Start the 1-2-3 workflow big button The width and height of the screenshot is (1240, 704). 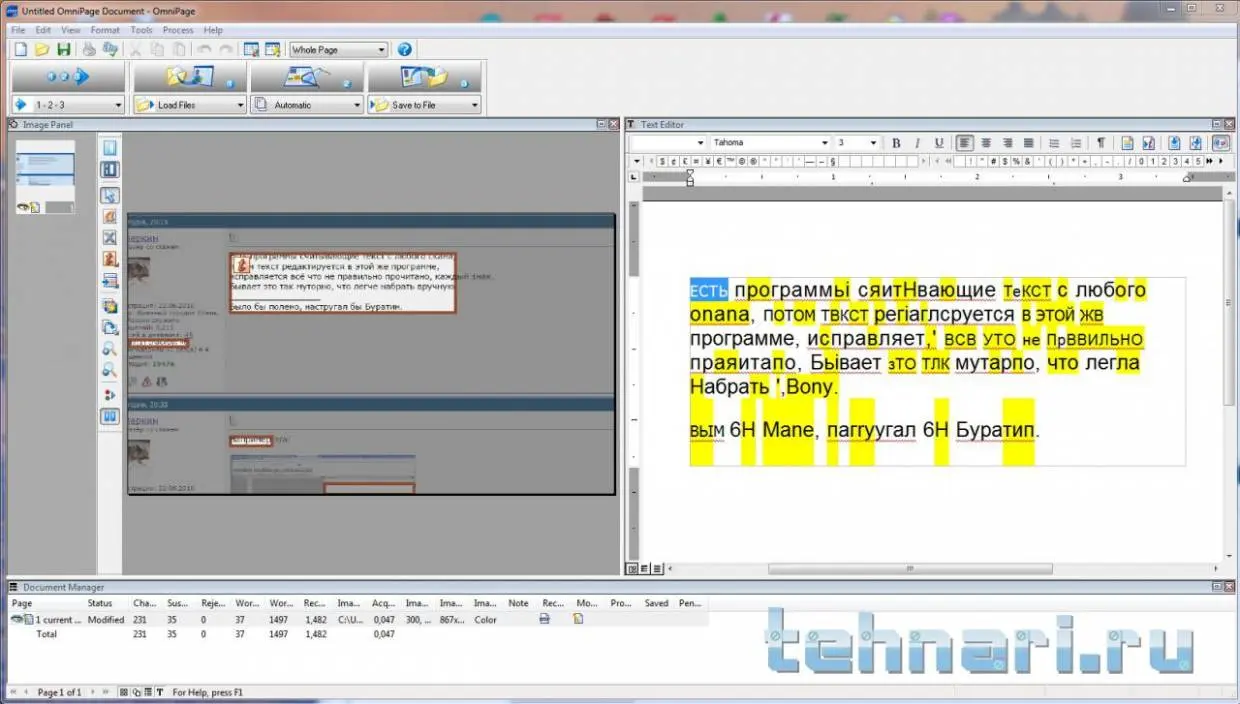[68, 77]
